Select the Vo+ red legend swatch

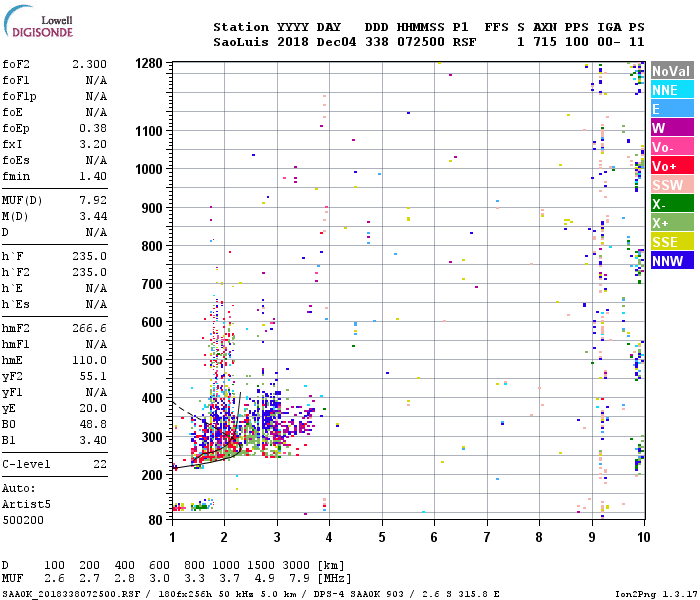(672, 166)
